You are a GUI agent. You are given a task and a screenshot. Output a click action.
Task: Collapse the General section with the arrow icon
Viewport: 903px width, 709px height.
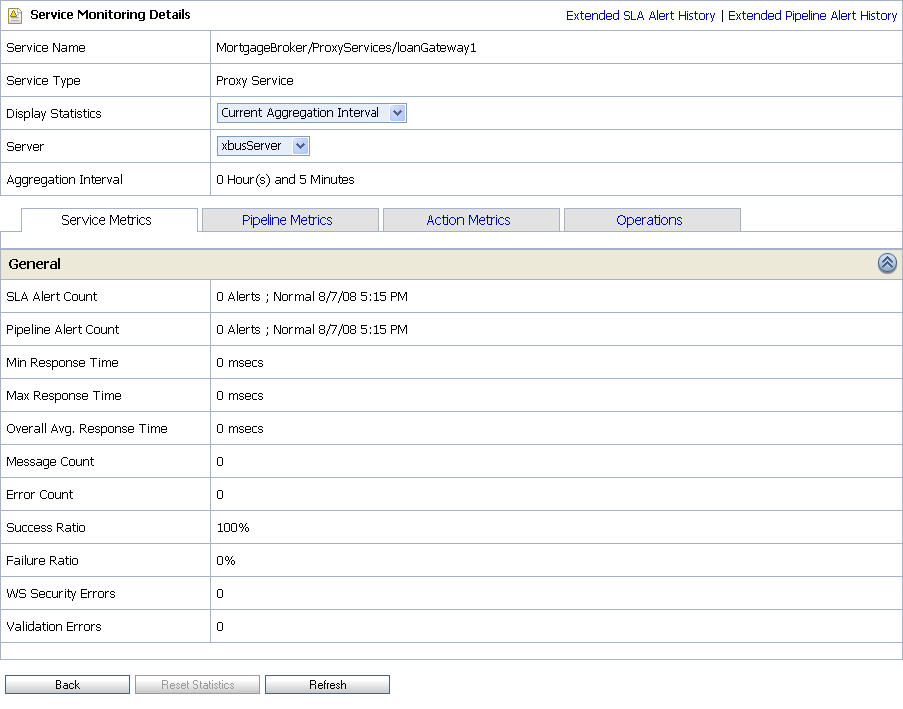[x=887, y=263]
